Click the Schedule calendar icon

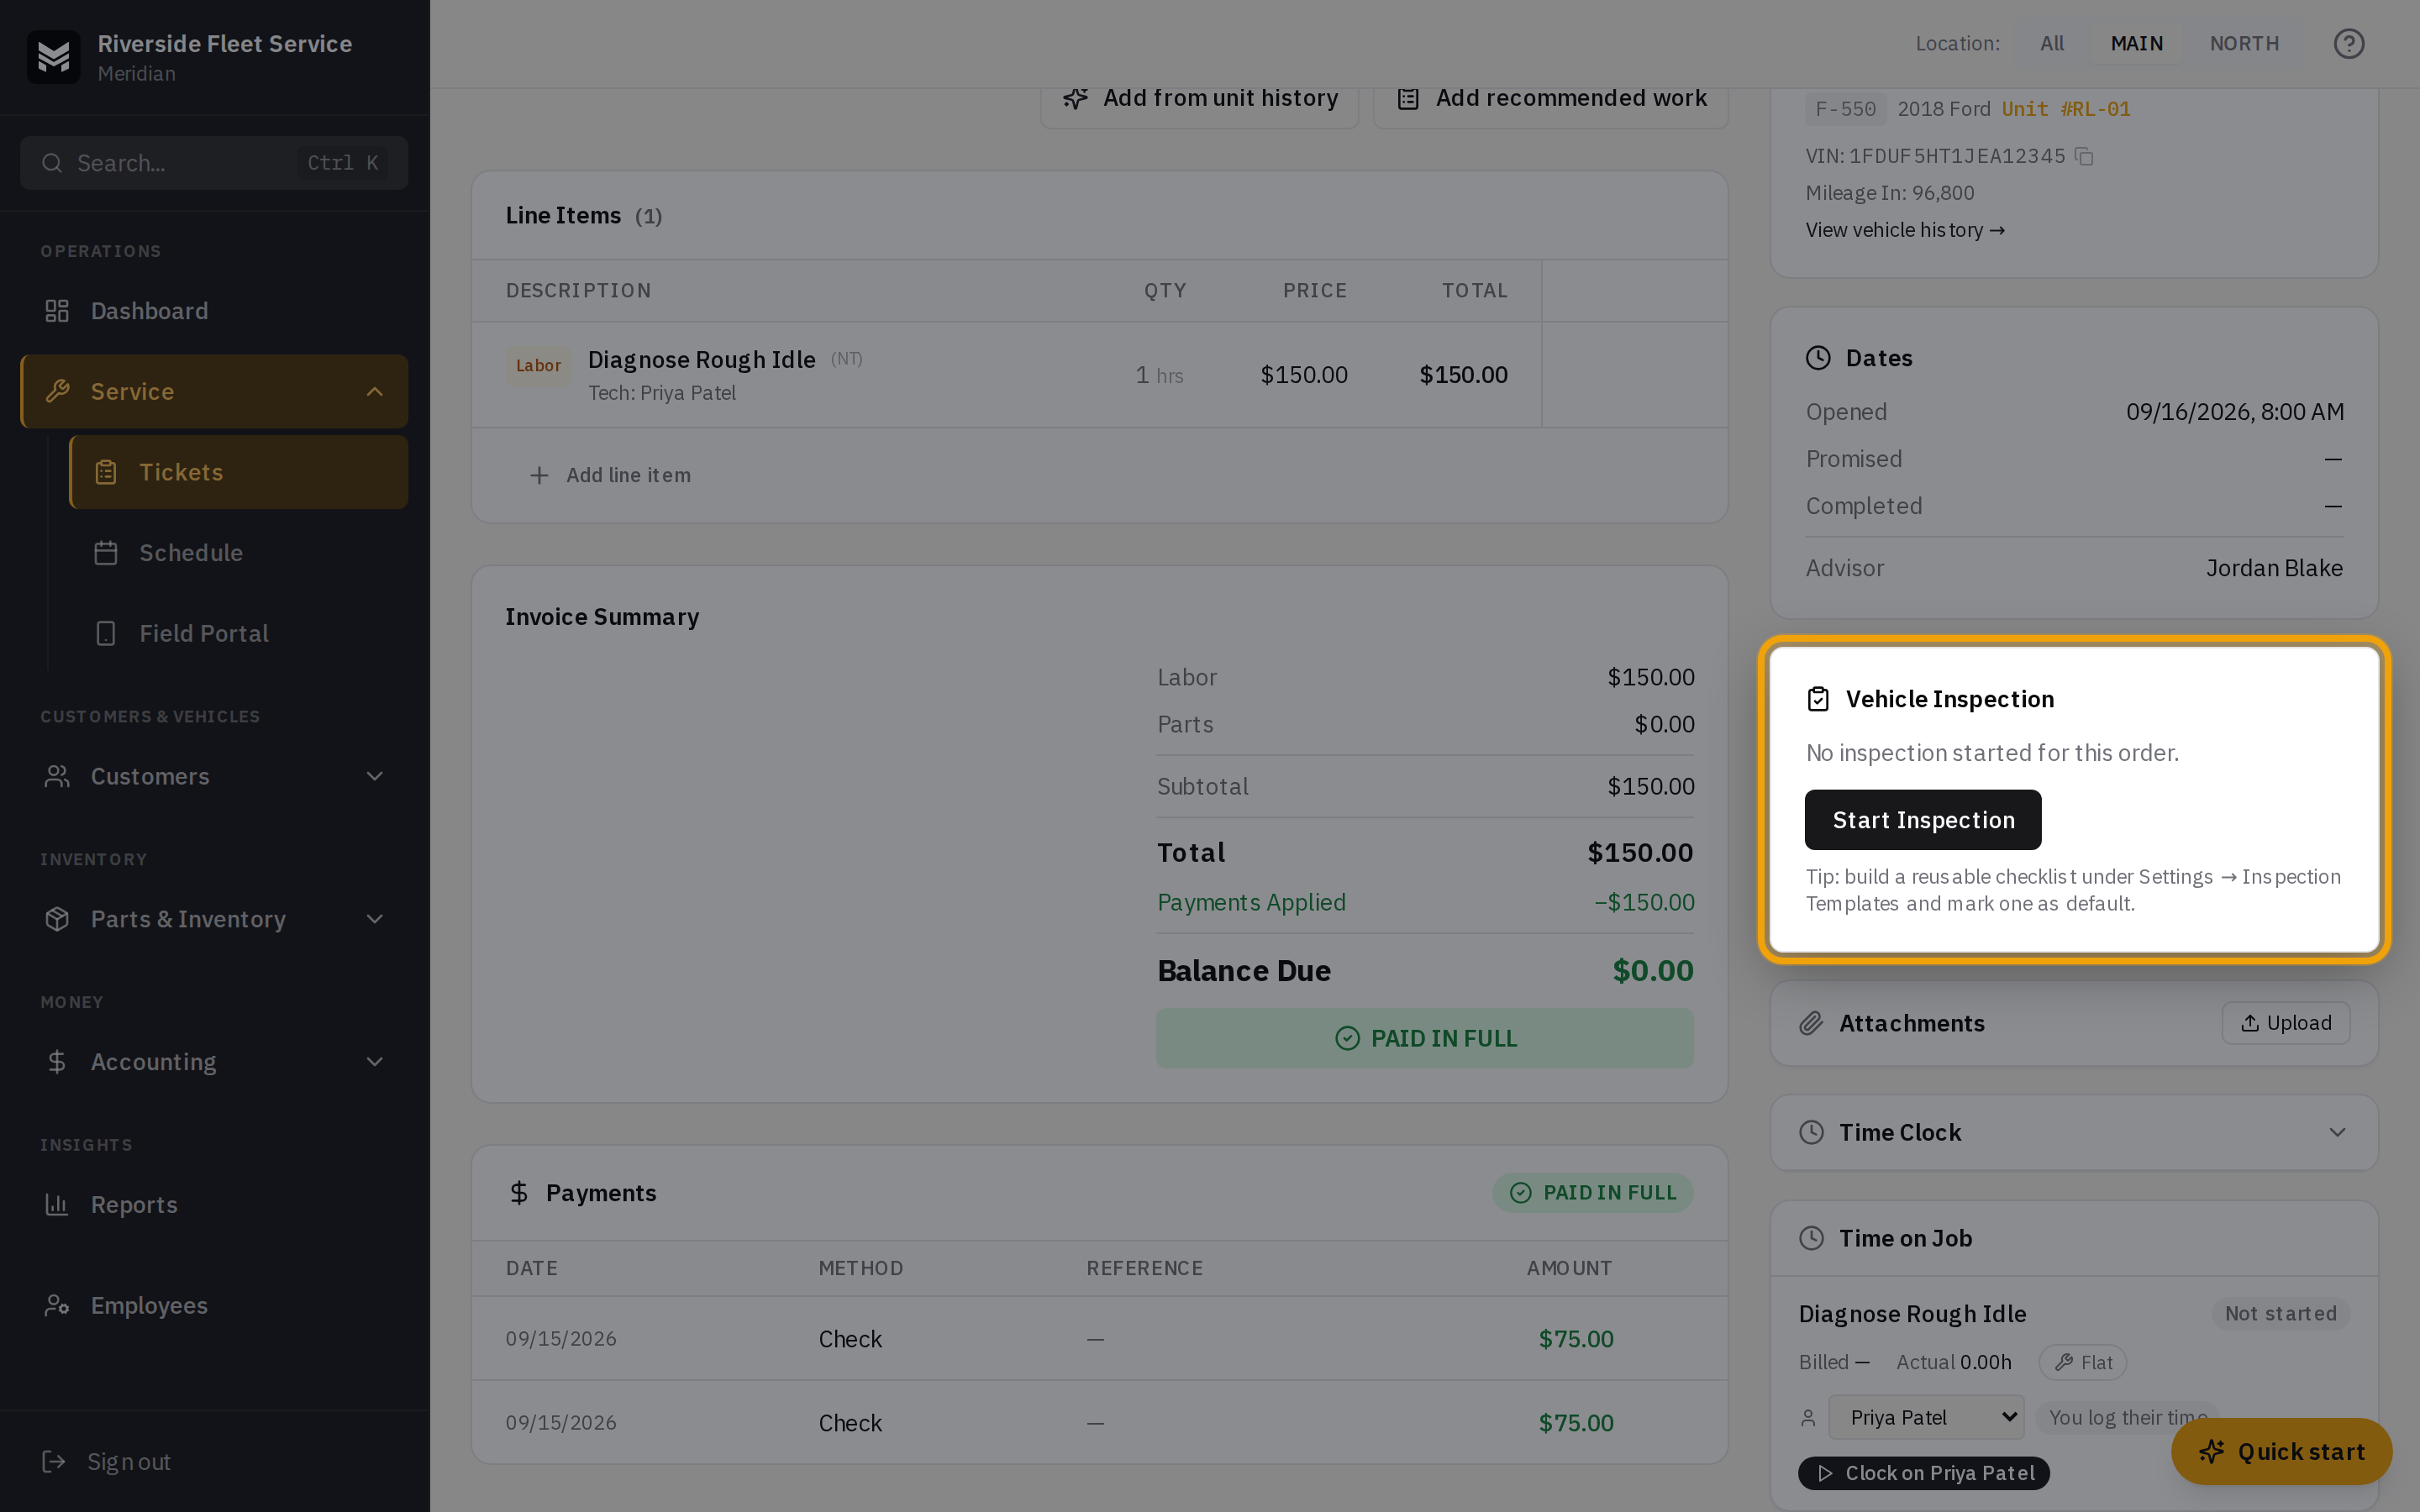[106, 553]
